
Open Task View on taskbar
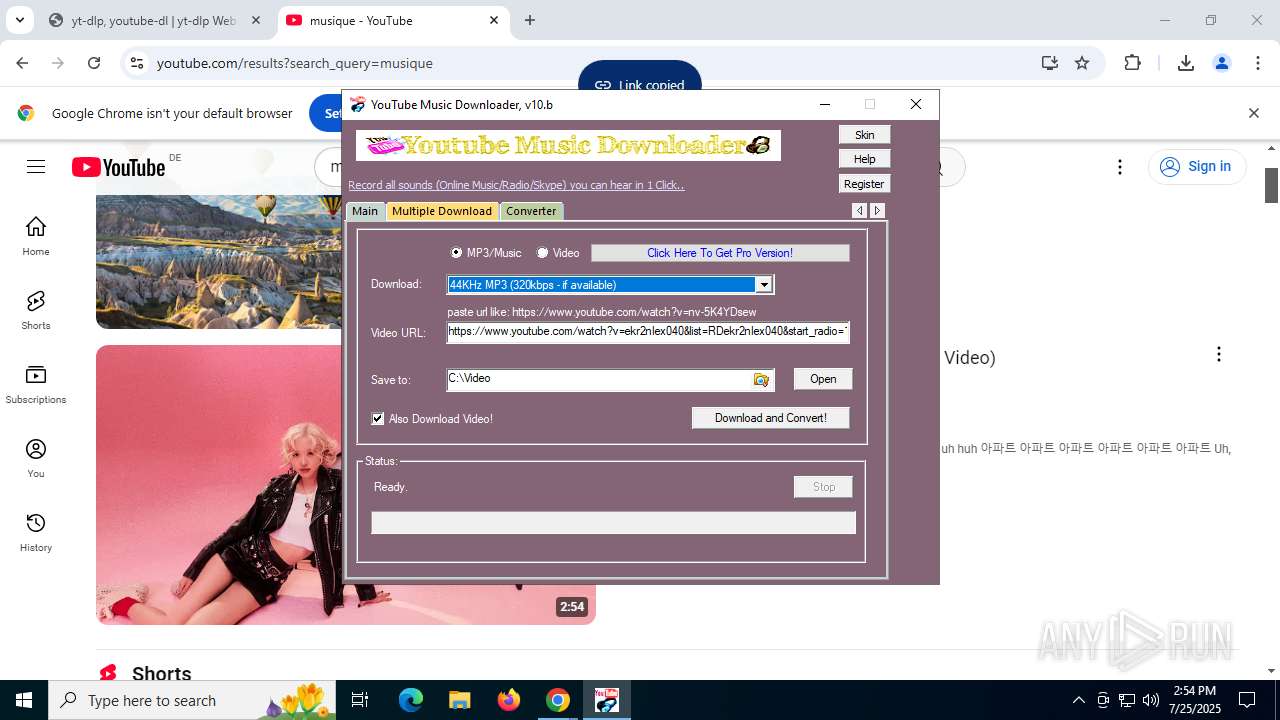360,700
